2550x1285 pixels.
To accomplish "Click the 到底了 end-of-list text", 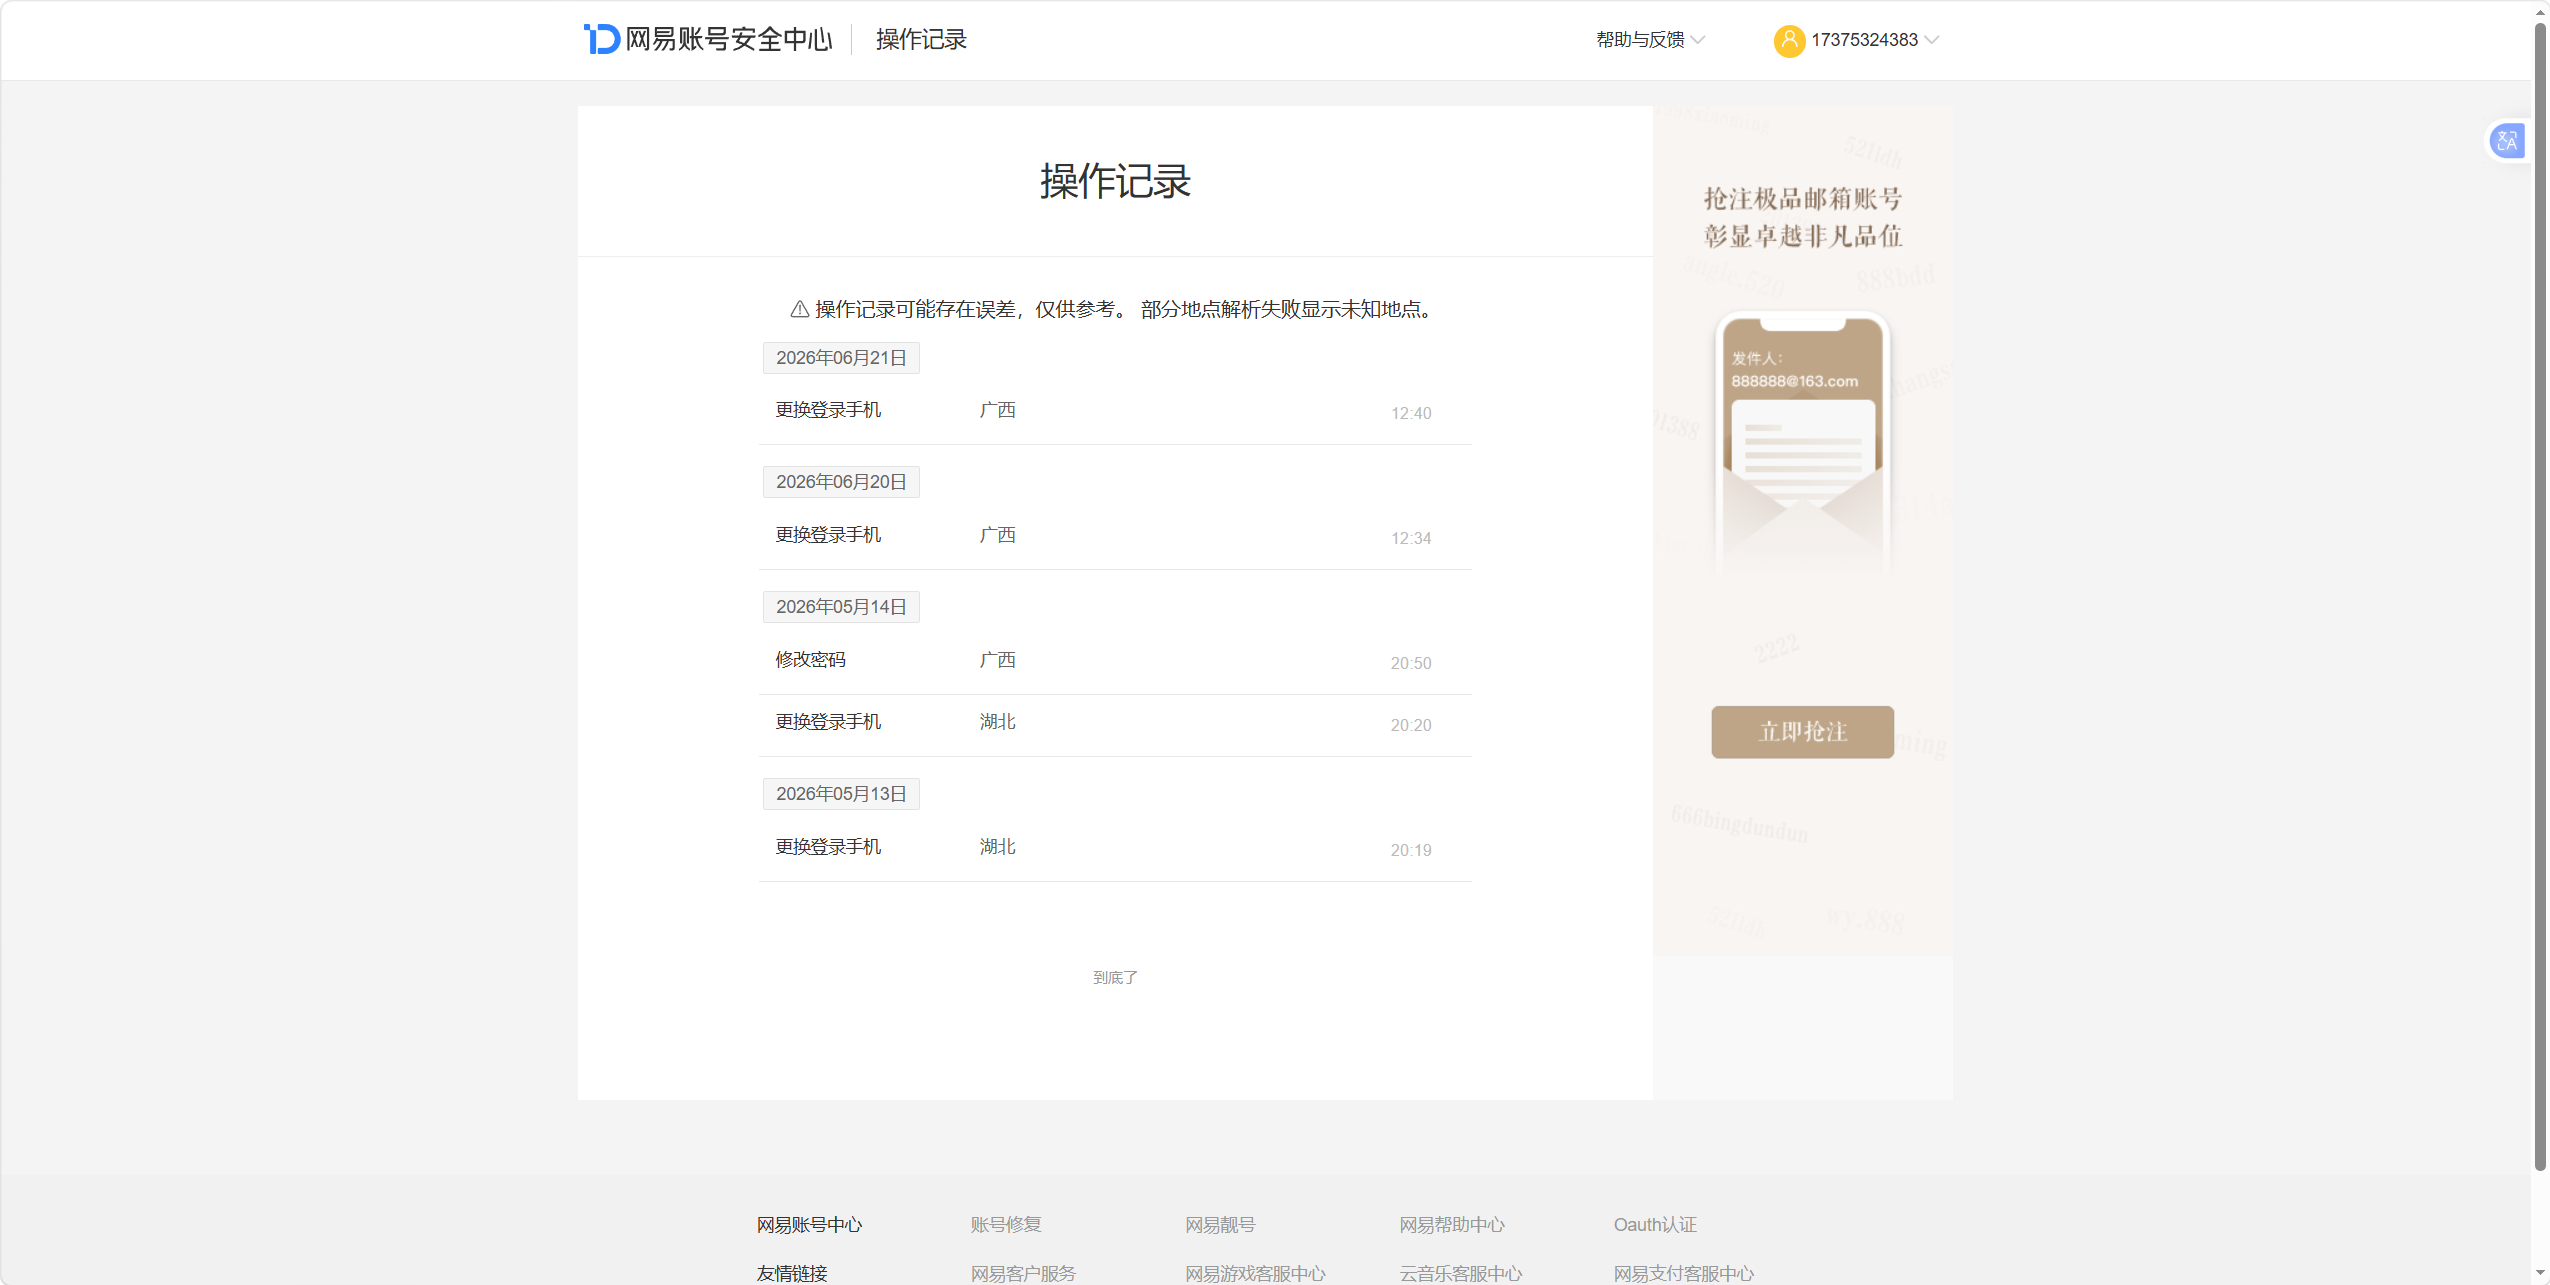I will (x=1115, y=977).
